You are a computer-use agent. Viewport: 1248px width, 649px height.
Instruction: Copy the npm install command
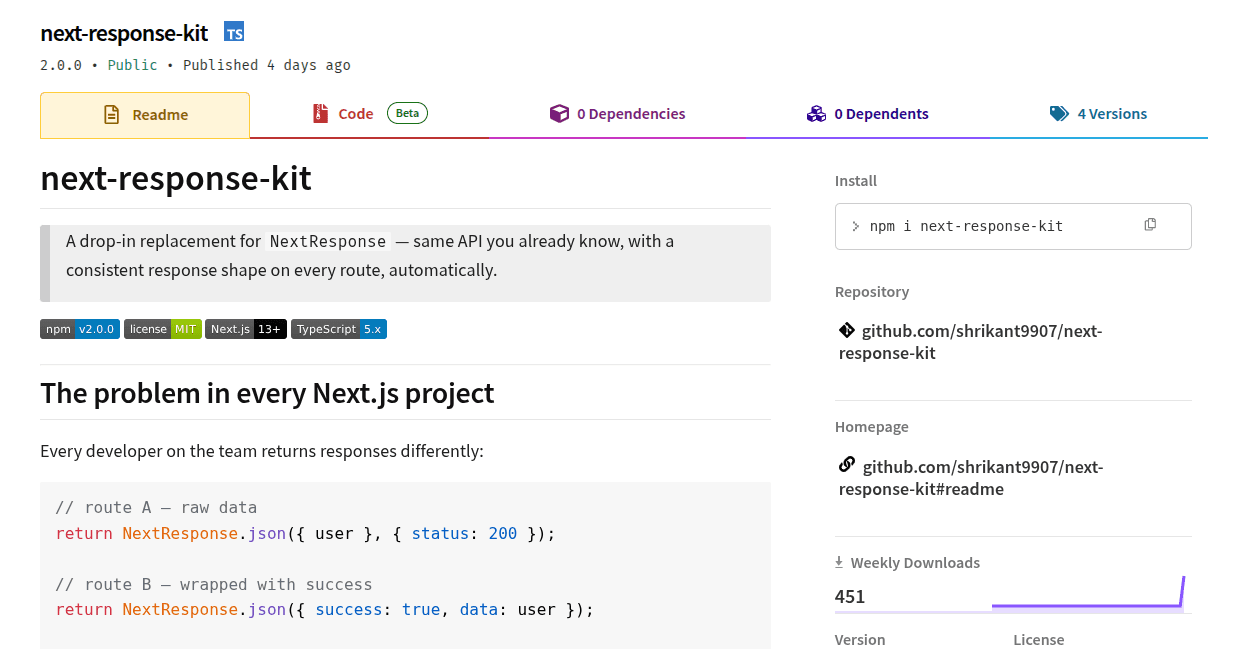(x=1150, y=225)
